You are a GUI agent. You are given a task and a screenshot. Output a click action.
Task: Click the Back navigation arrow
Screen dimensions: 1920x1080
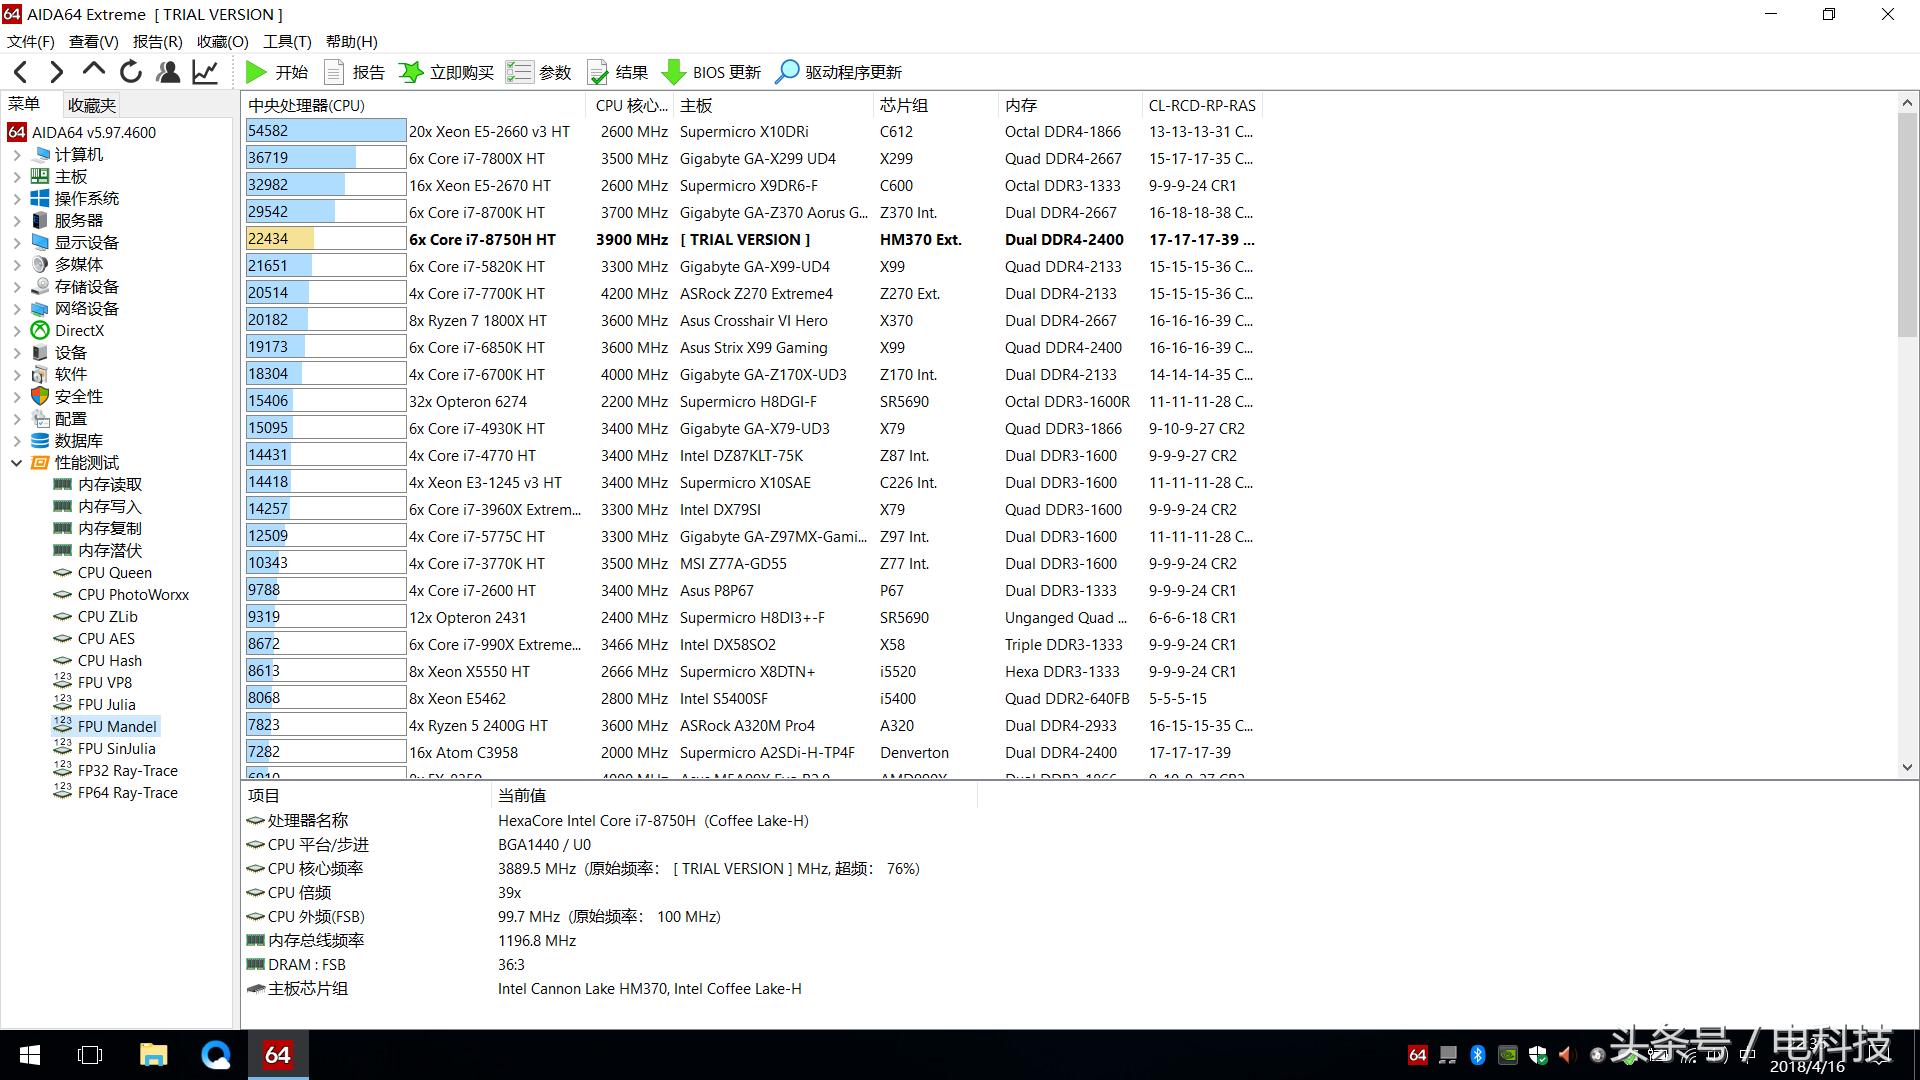[21, 72]
